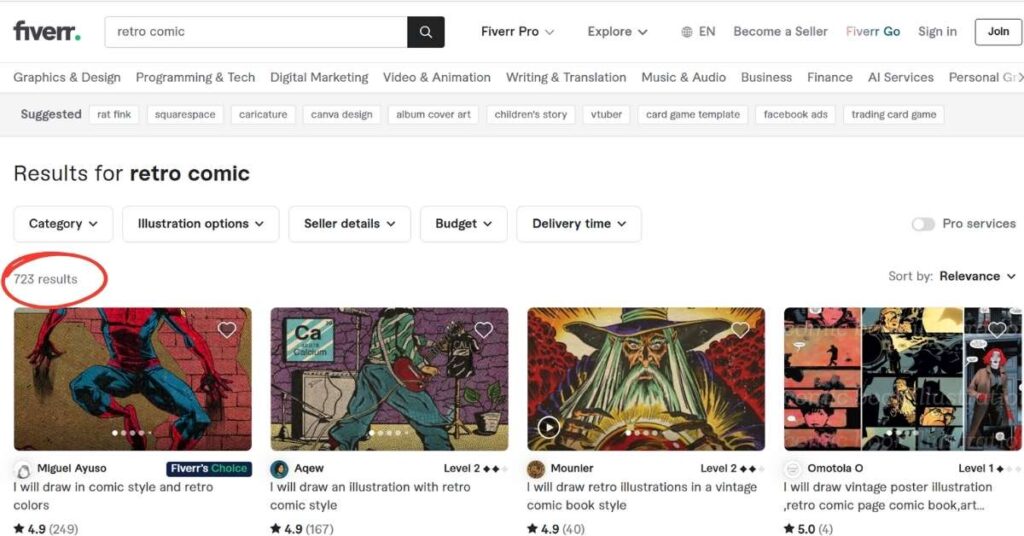This screenshot has height=536, width=1024.
Task: Open the Illustration options dropdown
Action: click(200, 224)
